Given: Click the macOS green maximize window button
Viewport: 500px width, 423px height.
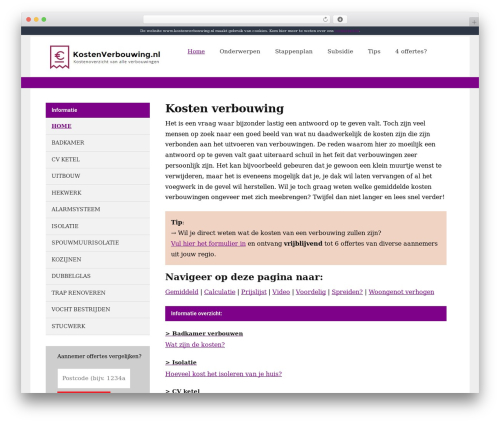Looking at the screenshot, I should coord(44,20).
